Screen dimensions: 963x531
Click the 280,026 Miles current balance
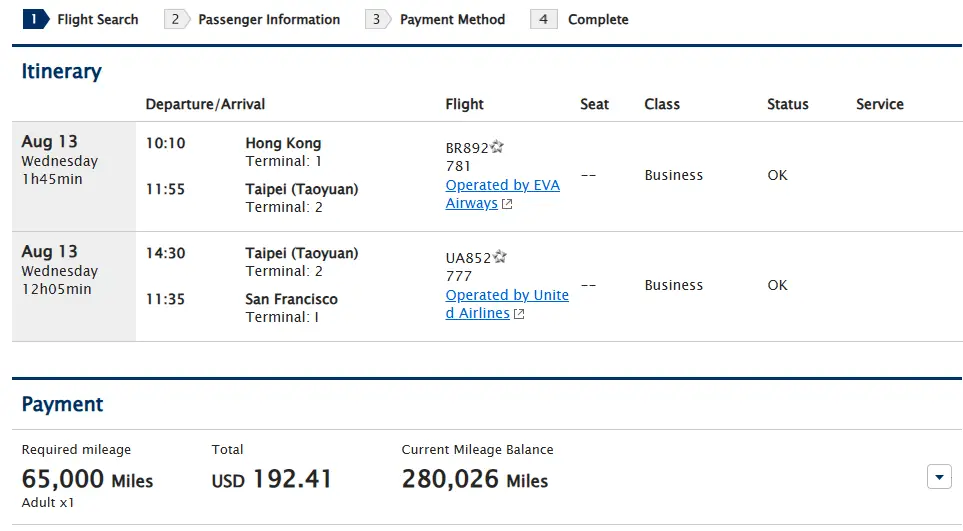coord(475,479)
